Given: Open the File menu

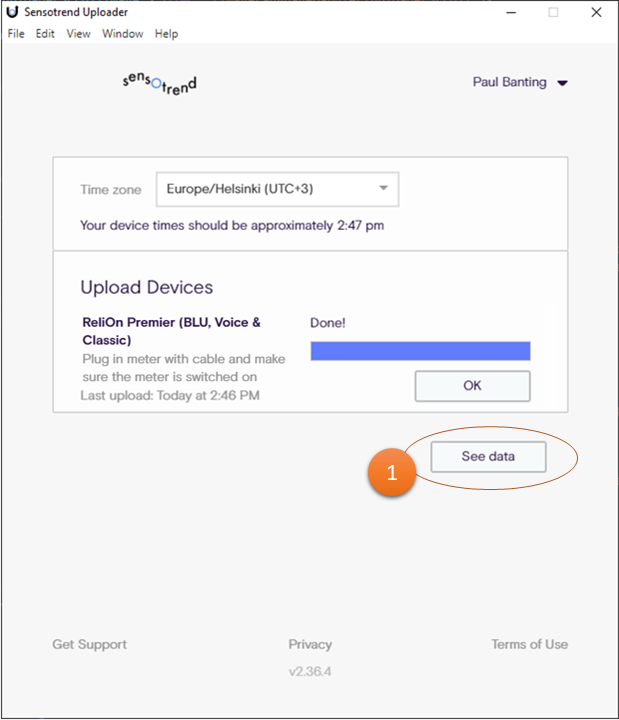Looking at the screenshot, I should 16,34.
